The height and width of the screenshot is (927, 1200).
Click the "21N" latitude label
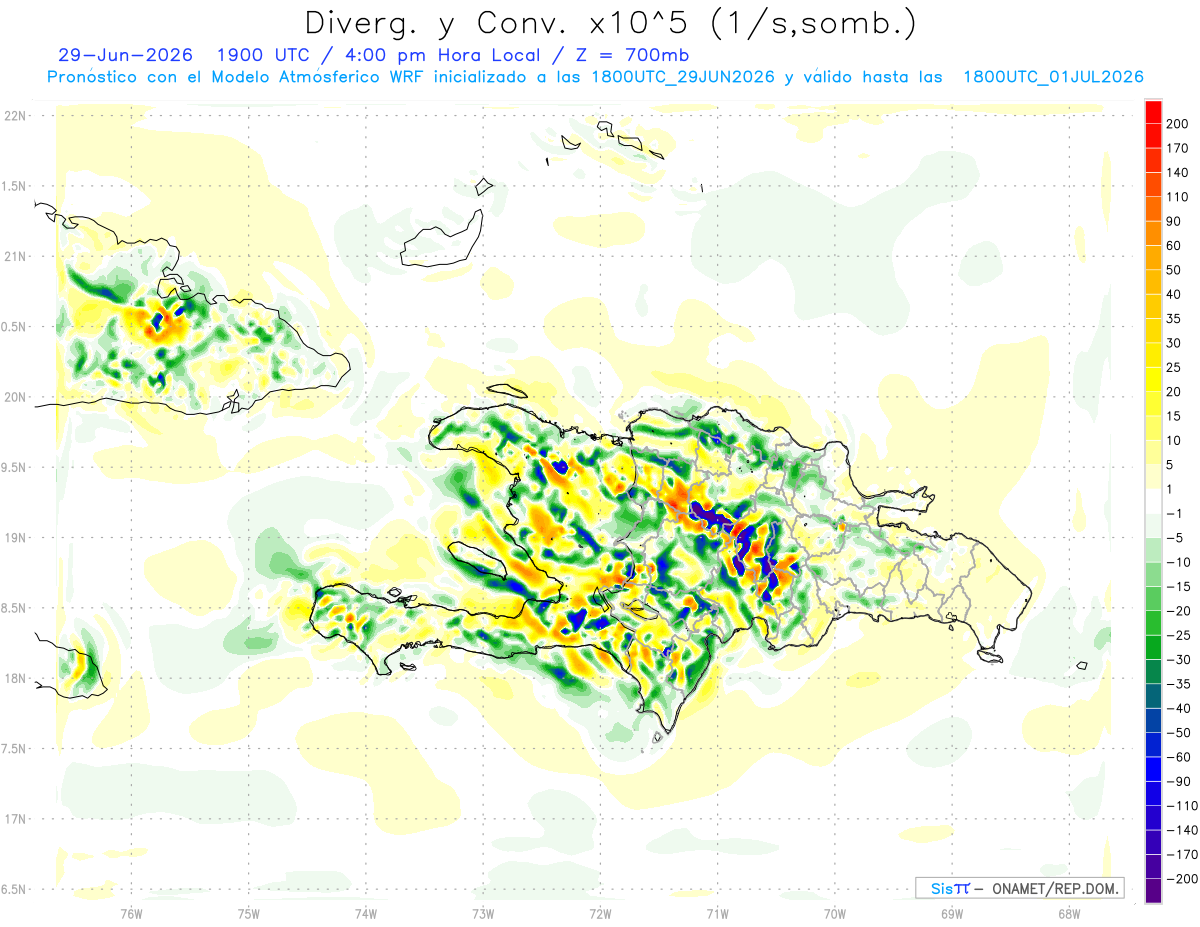tap(15, 256)
